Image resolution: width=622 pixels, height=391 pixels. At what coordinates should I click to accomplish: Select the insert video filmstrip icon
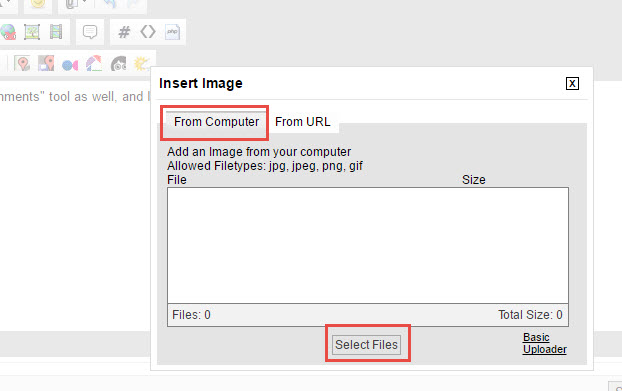pyautogui.click(x=56, y=32)
